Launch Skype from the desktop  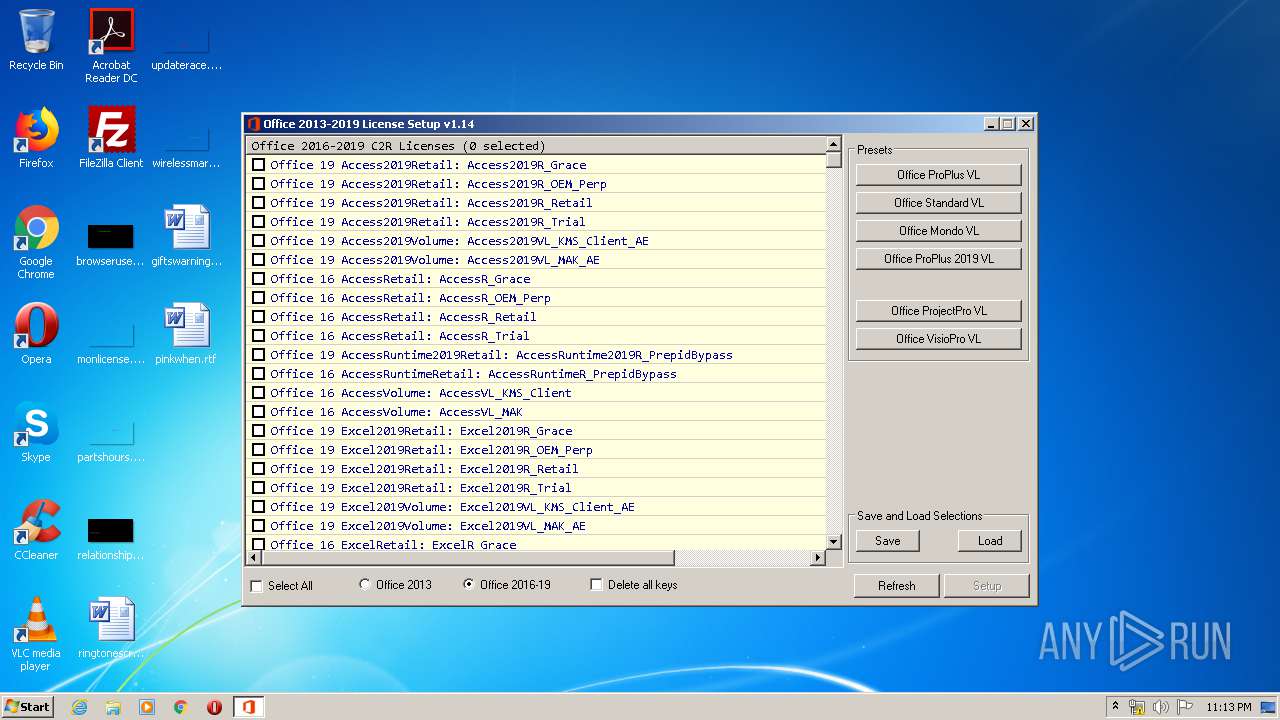36,432
